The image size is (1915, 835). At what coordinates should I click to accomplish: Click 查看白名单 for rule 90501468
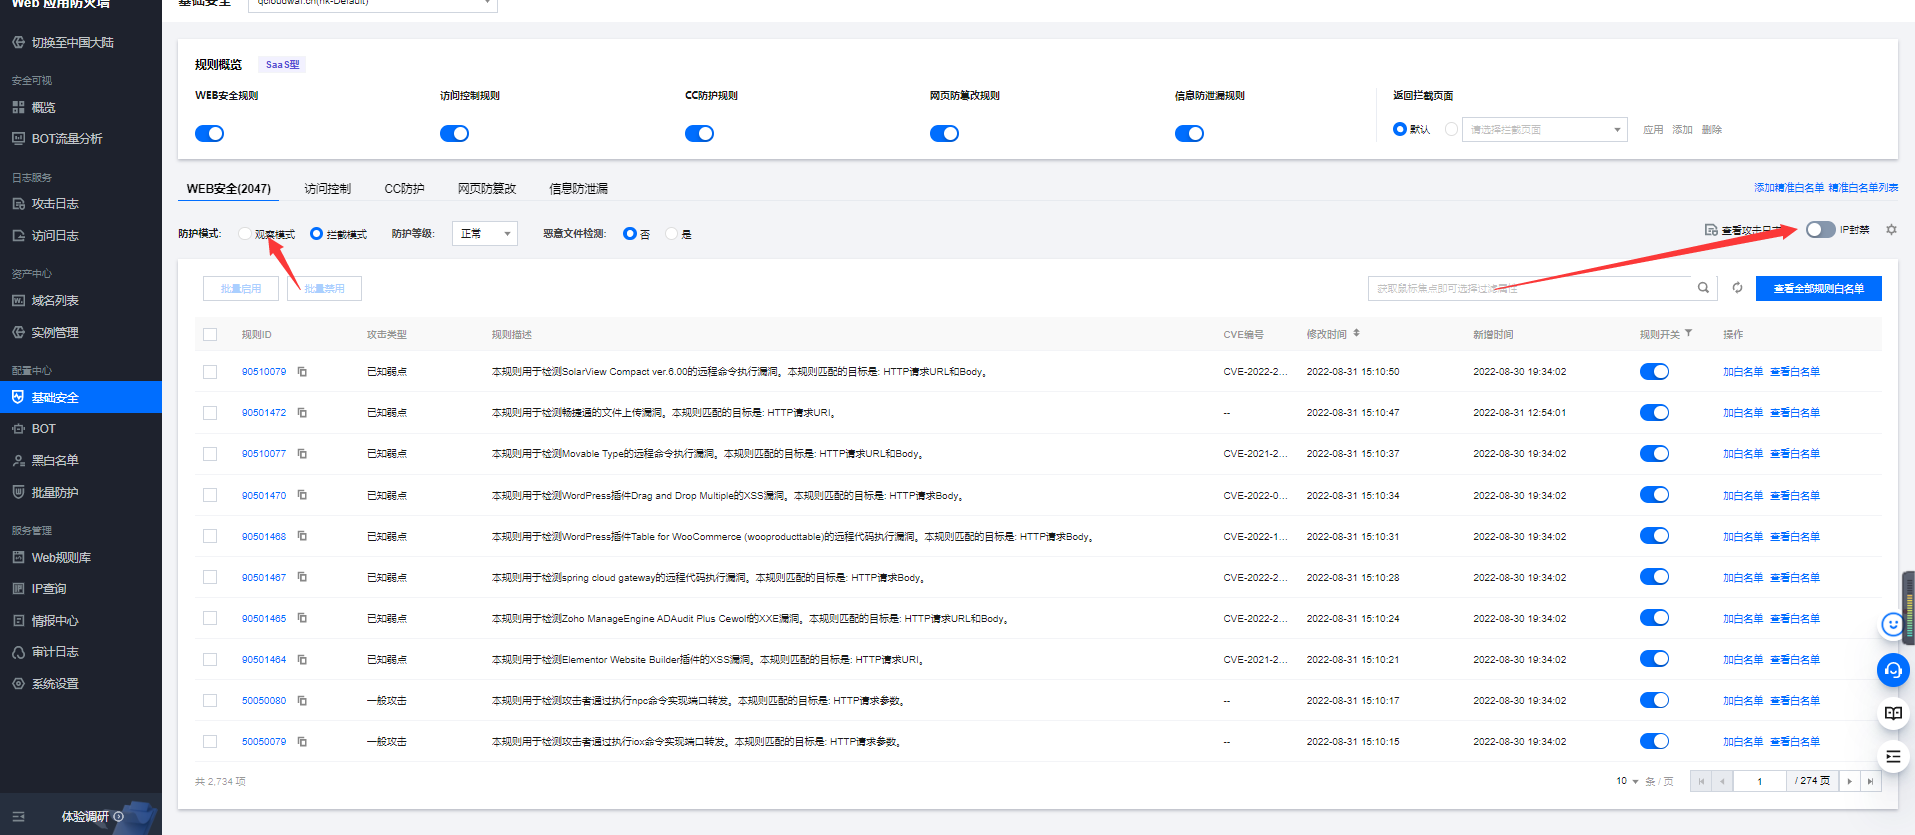click(1795, 537)
